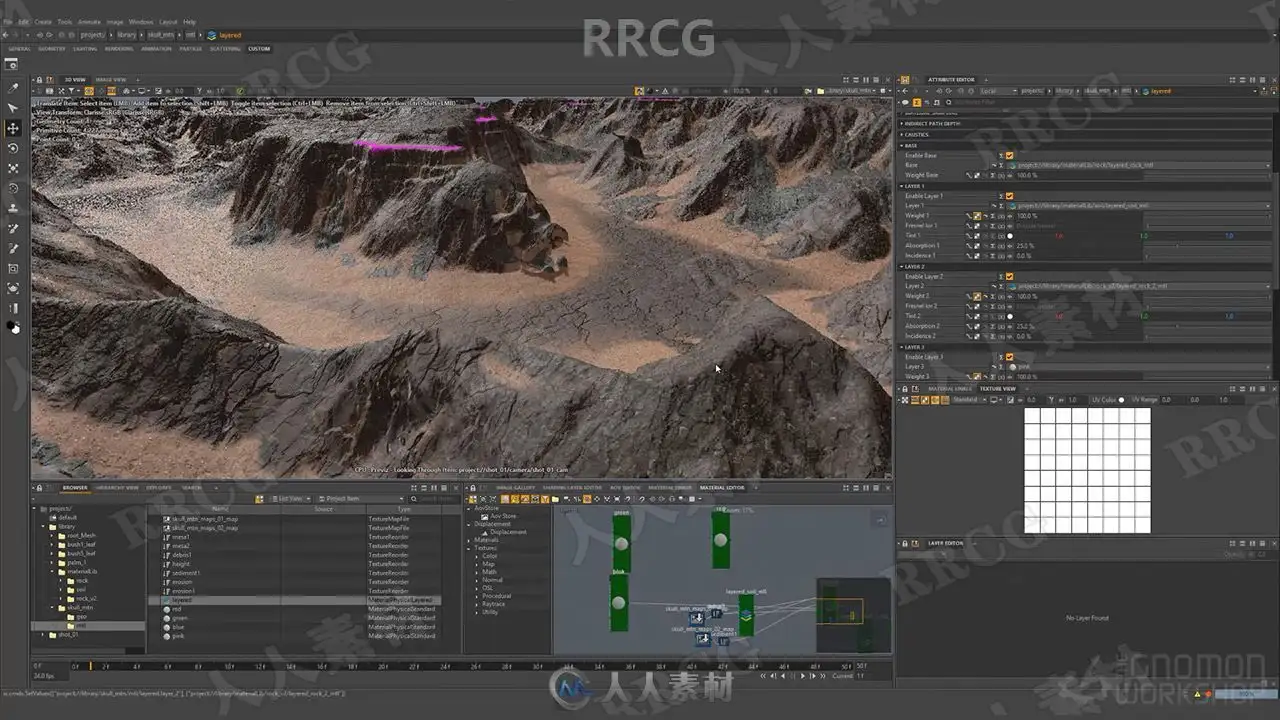Select the blue material node in Material Editor
Screen dimensions: 1280x720
(x=619, y=602)
